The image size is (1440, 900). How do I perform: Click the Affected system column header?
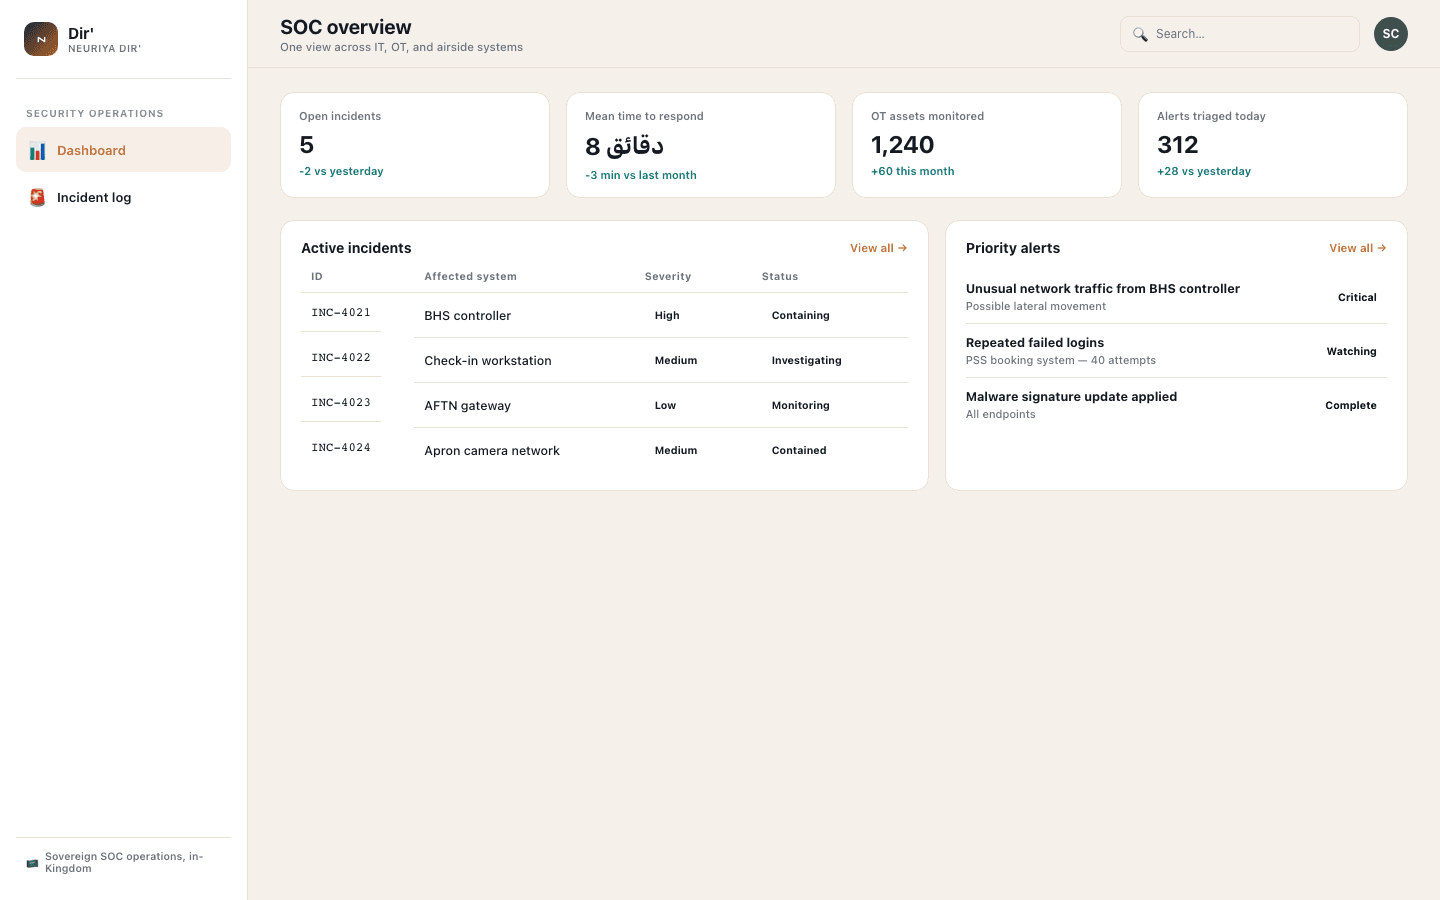(x=470, y=277)
